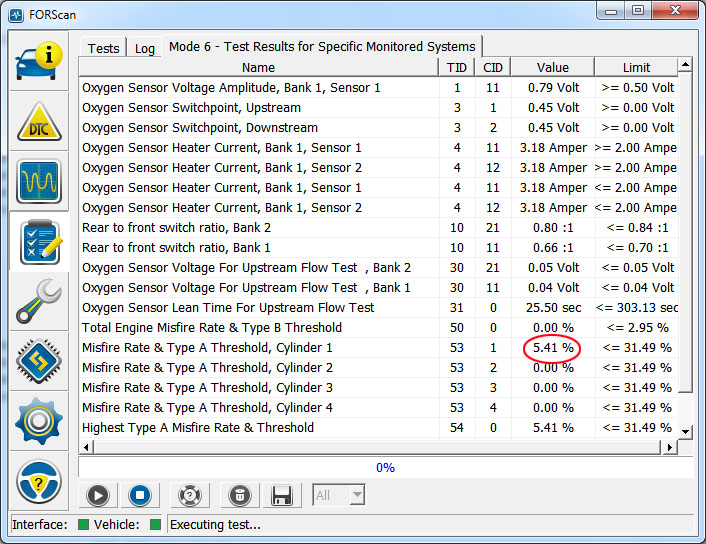Click the scrollbar down arrow

(685, 430)
